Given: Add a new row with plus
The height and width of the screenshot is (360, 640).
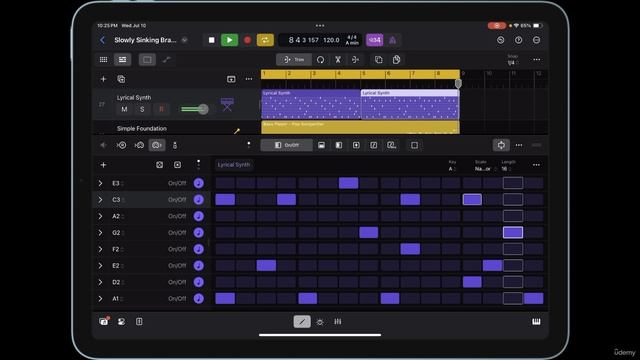Looking at the screenshot, I should pos(103,165).
